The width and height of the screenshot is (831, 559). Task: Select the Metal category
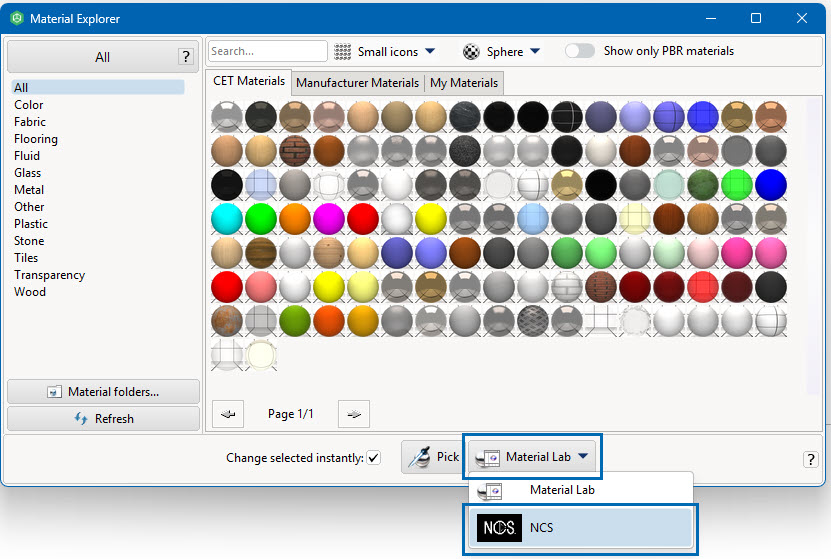(x=29, y=190)
